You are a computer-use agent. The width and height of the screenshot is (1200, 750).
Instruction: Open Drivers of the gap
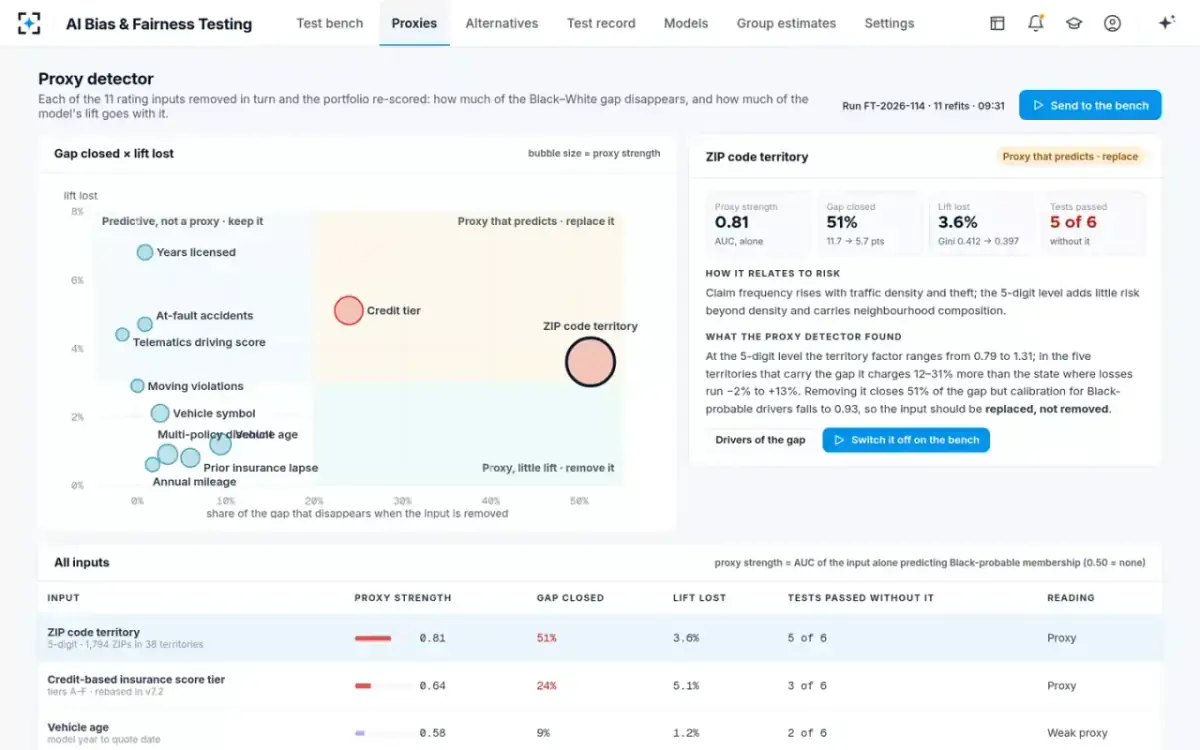point(760,440)
